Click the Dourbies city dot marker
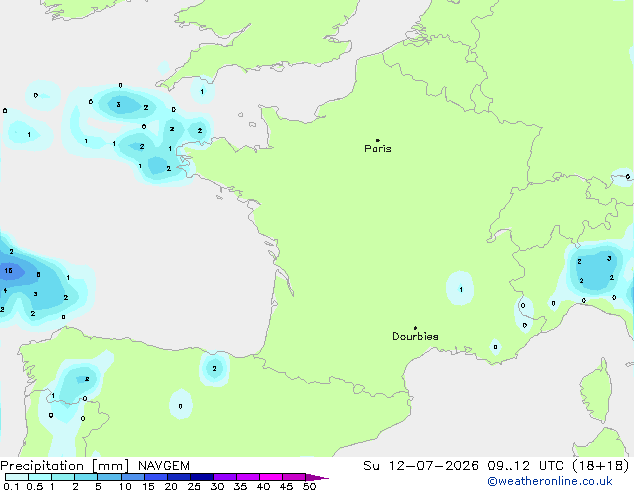 tap(415, 328)
